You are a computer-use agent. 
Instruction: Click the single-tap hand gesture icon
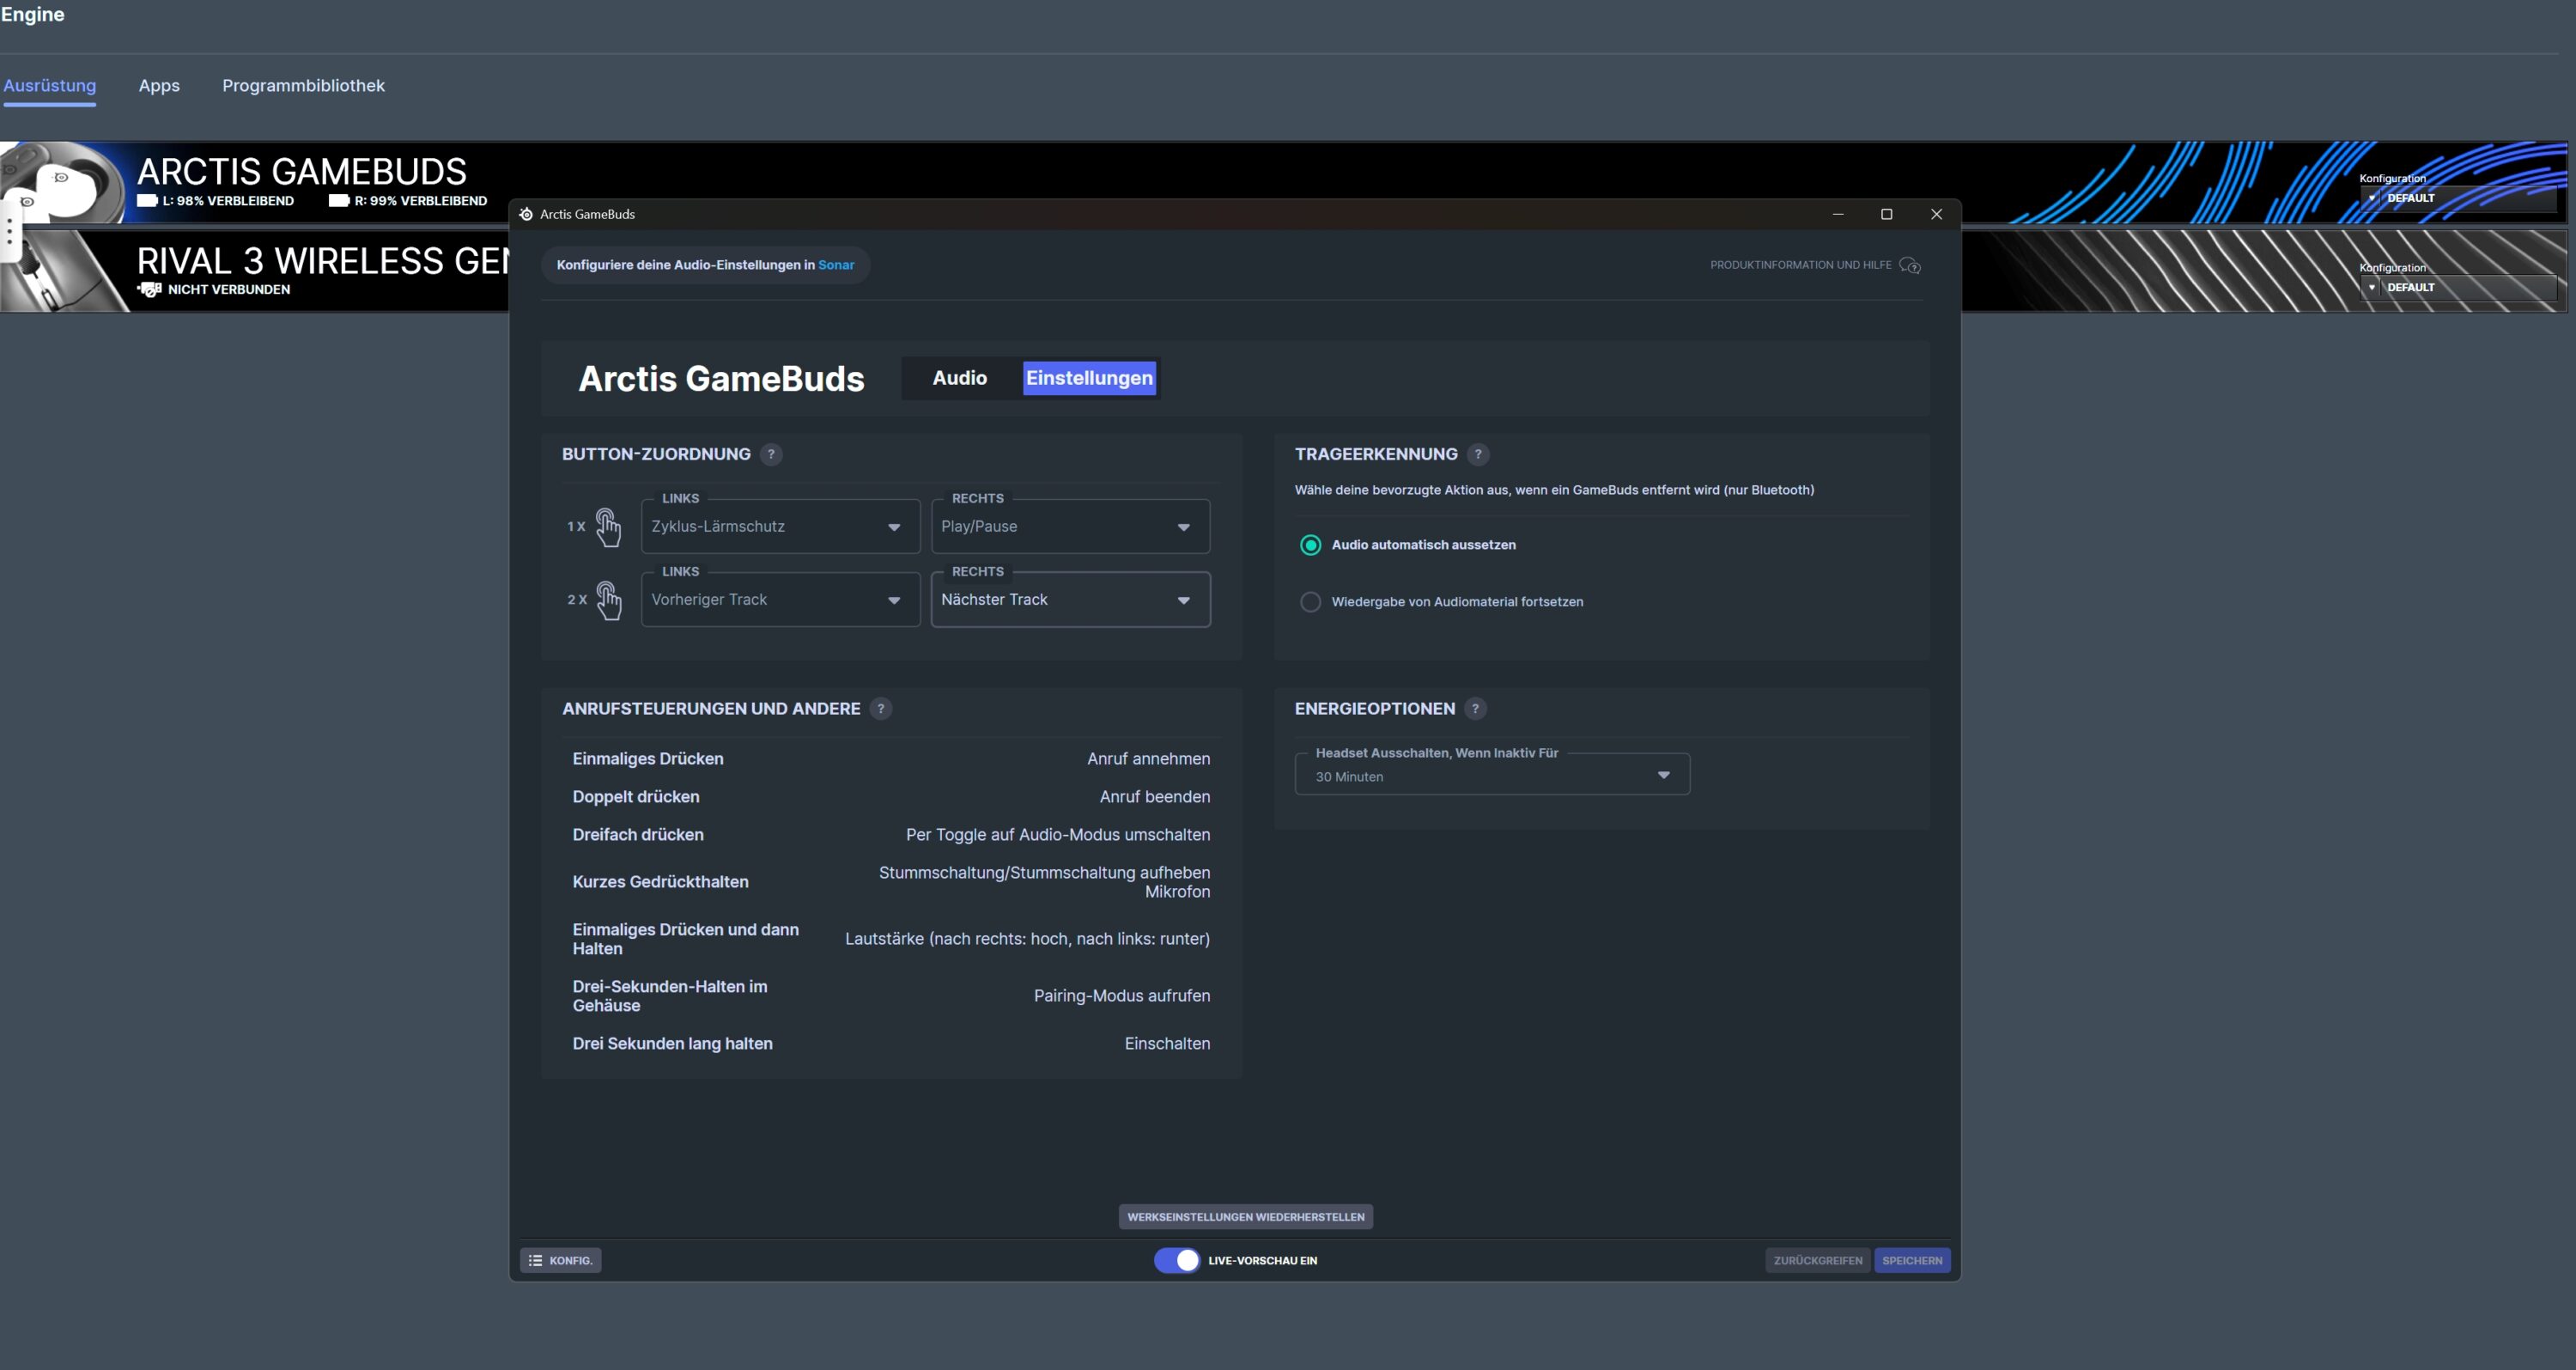(608, 526)
